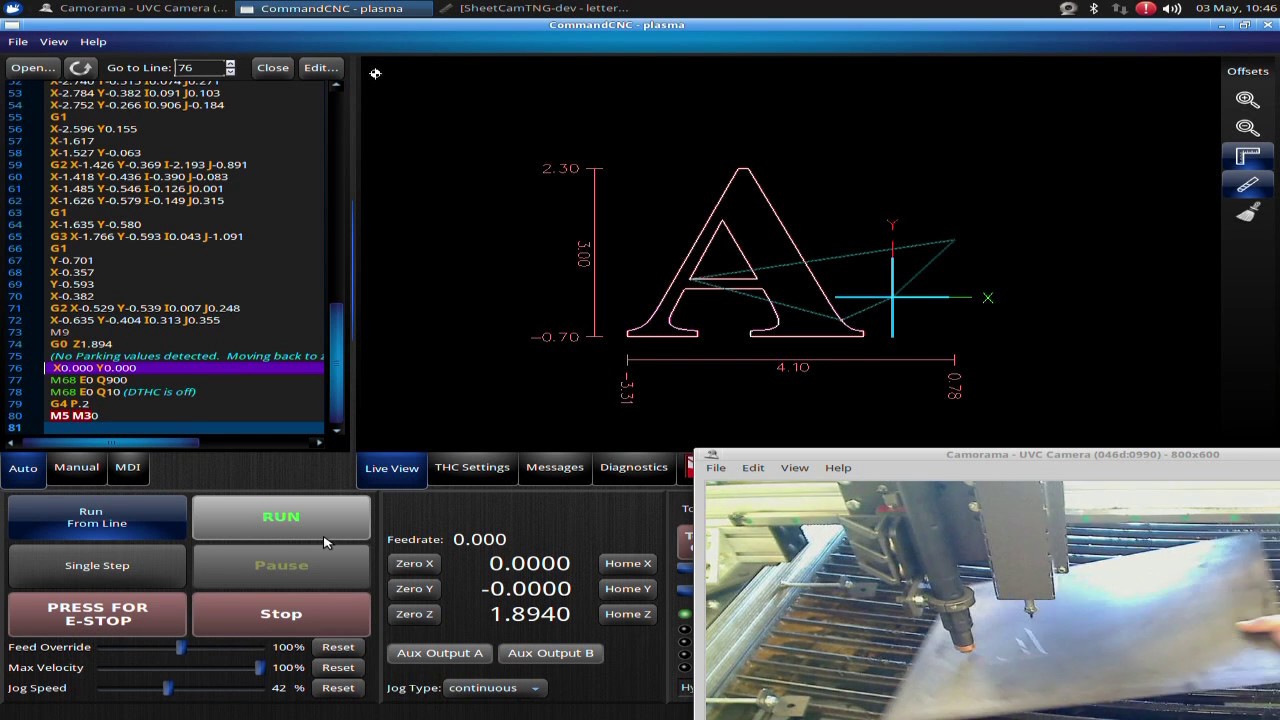The image size is (1280, 720).
Task: Click the red alert notification tray icon
Action: [x=1146, y=8]
